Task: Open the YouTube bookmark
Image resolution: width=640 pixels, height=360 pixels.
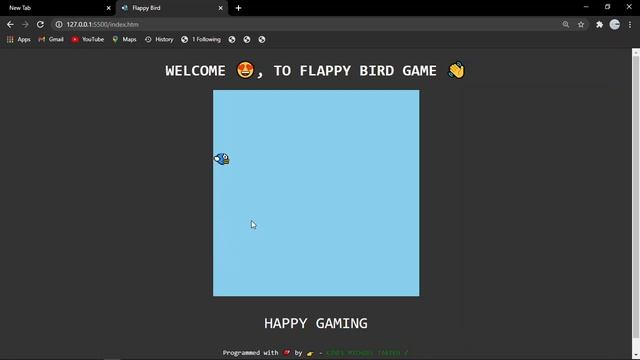Action: coord(88,40)
